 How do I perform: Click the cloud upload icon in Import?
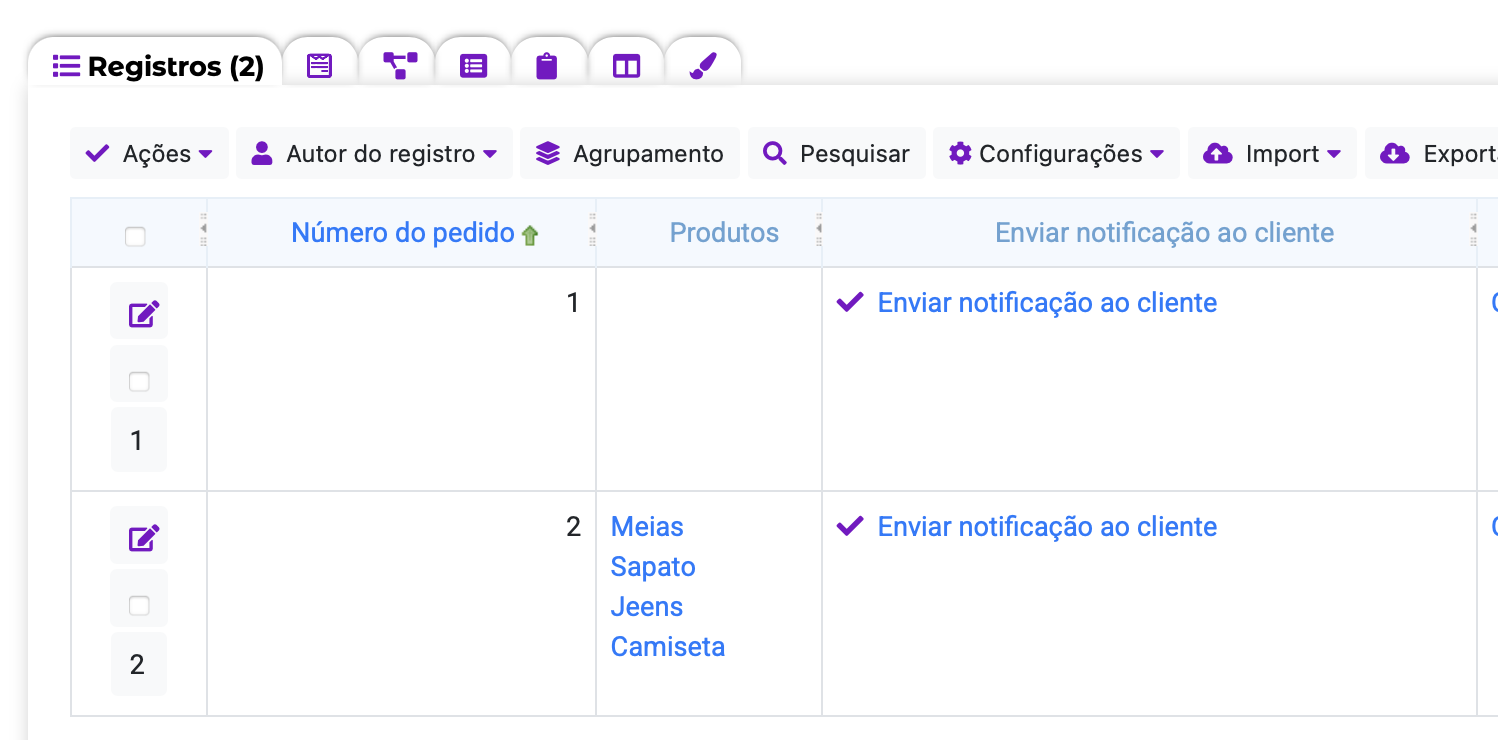tap(1217, 153)
